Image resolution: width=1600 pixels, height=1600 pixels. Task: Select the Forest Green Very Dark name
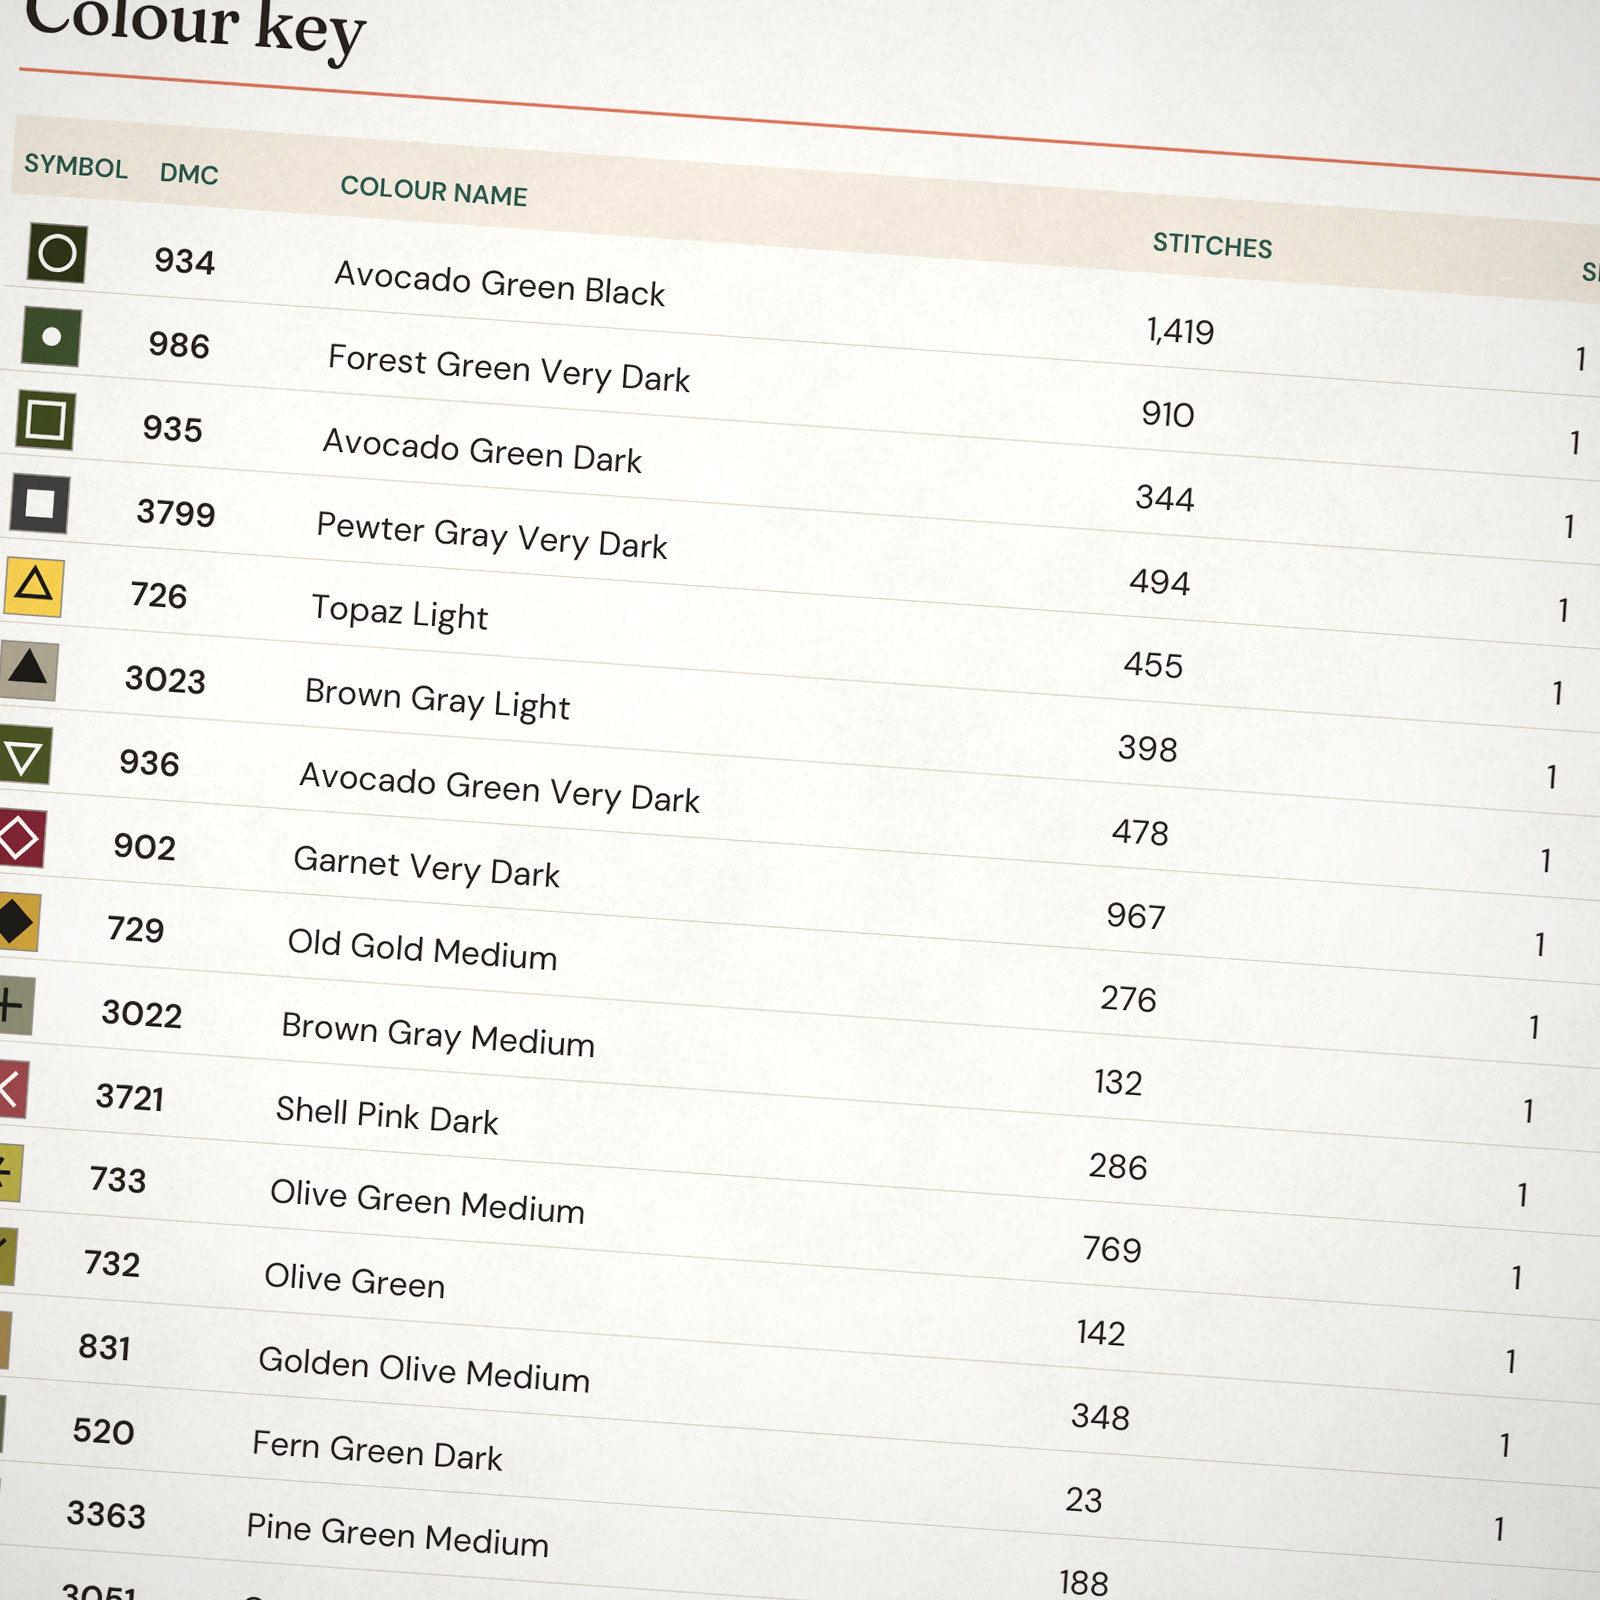(509, 368)
